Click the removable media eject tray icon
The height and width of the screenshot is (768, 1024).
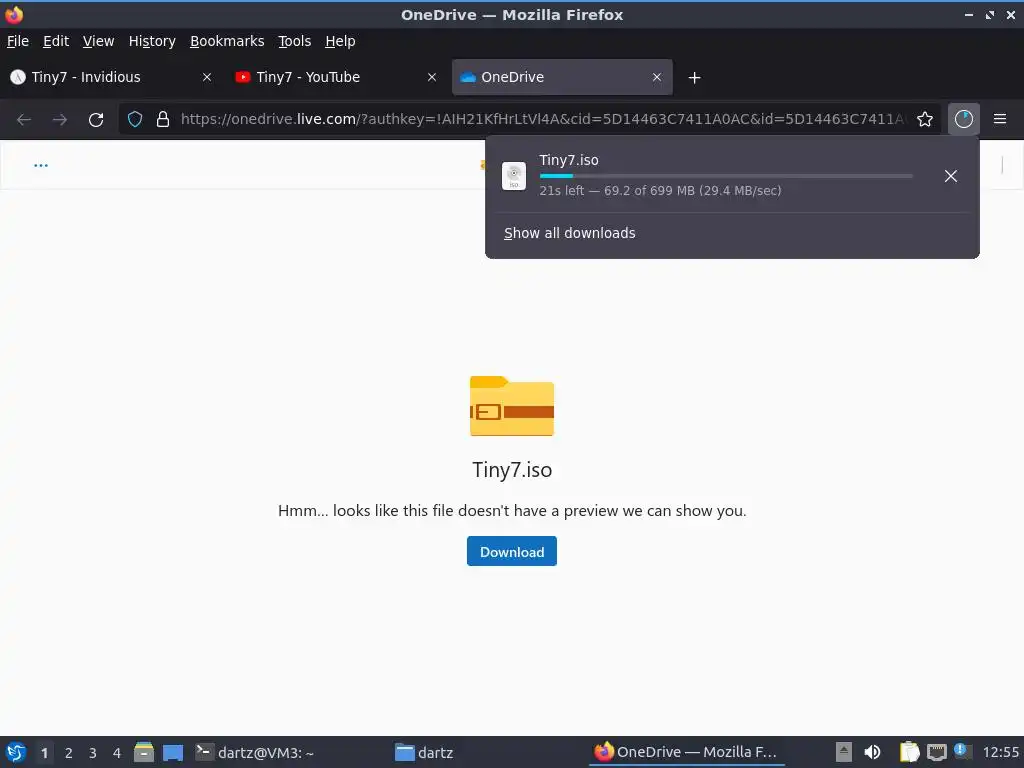click(844, 752)
